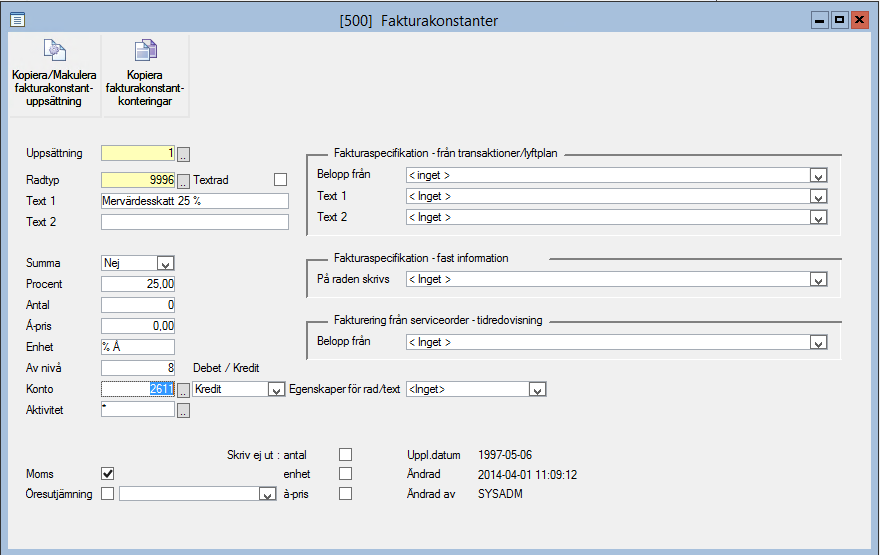Click the Aktivitet input field
This screenshot has width=880, height=555.
pyautogui.click(x=138, y=410)
